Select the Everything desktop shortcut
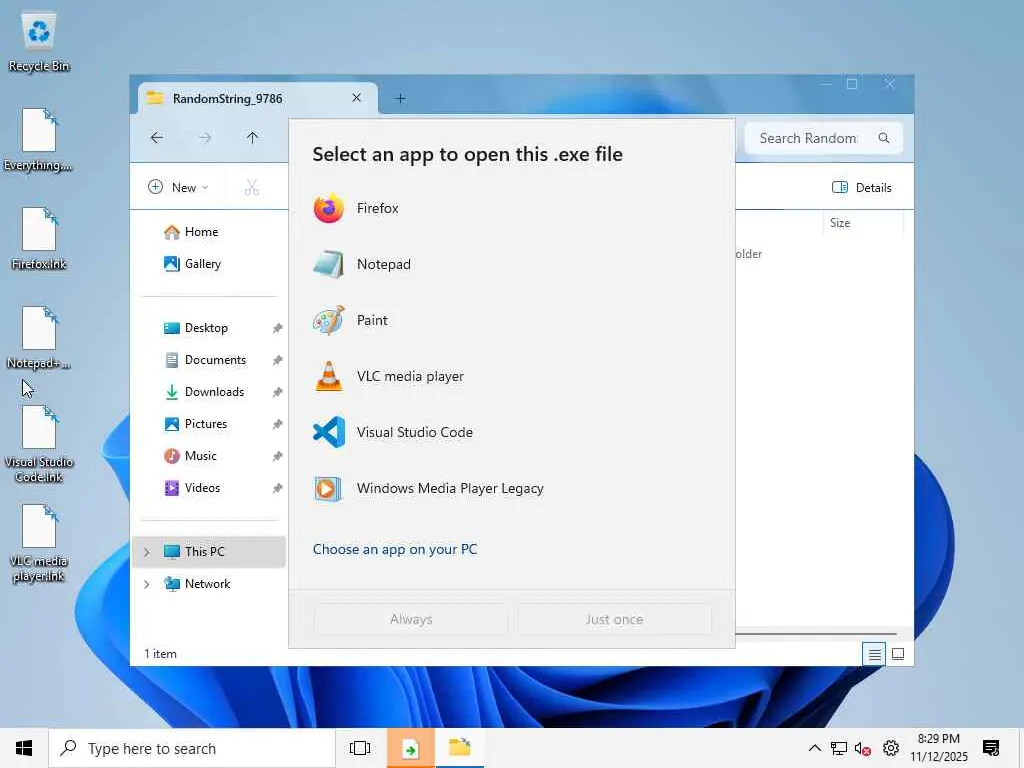This screenshot has height=768, width=1024. pos(39,140)
